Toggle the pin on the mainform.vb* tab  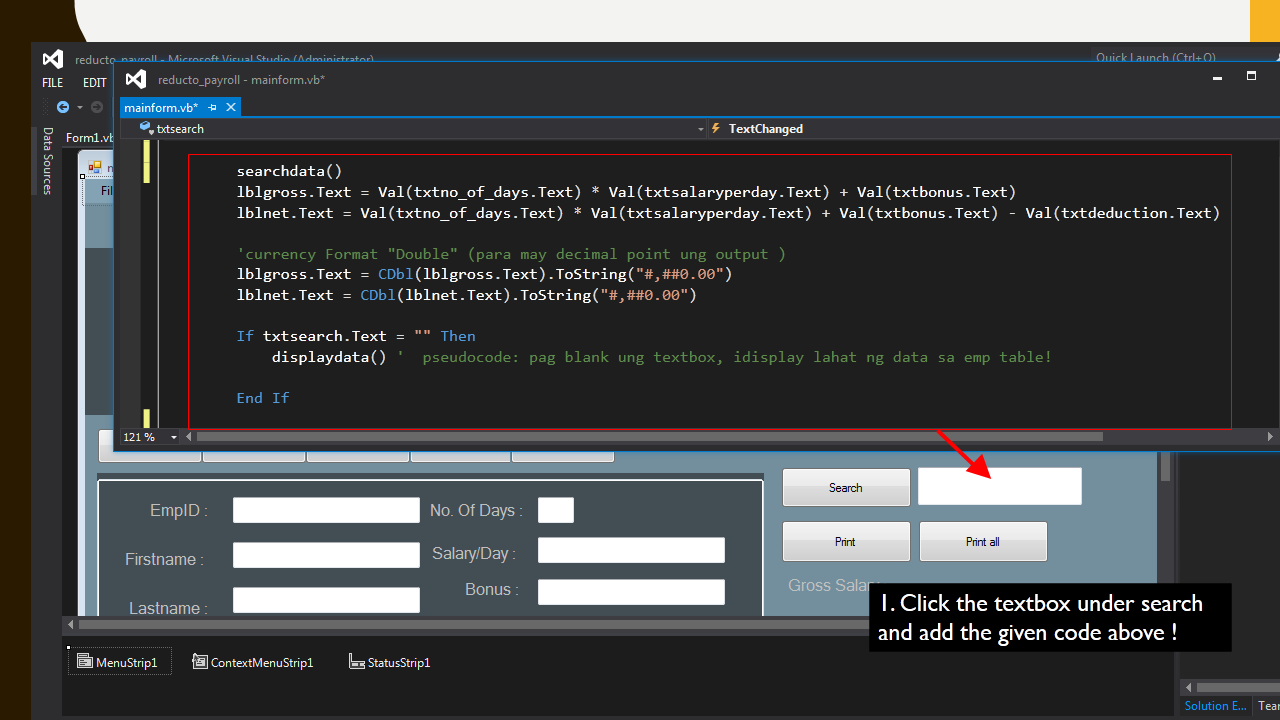click(x=212, y=107)
